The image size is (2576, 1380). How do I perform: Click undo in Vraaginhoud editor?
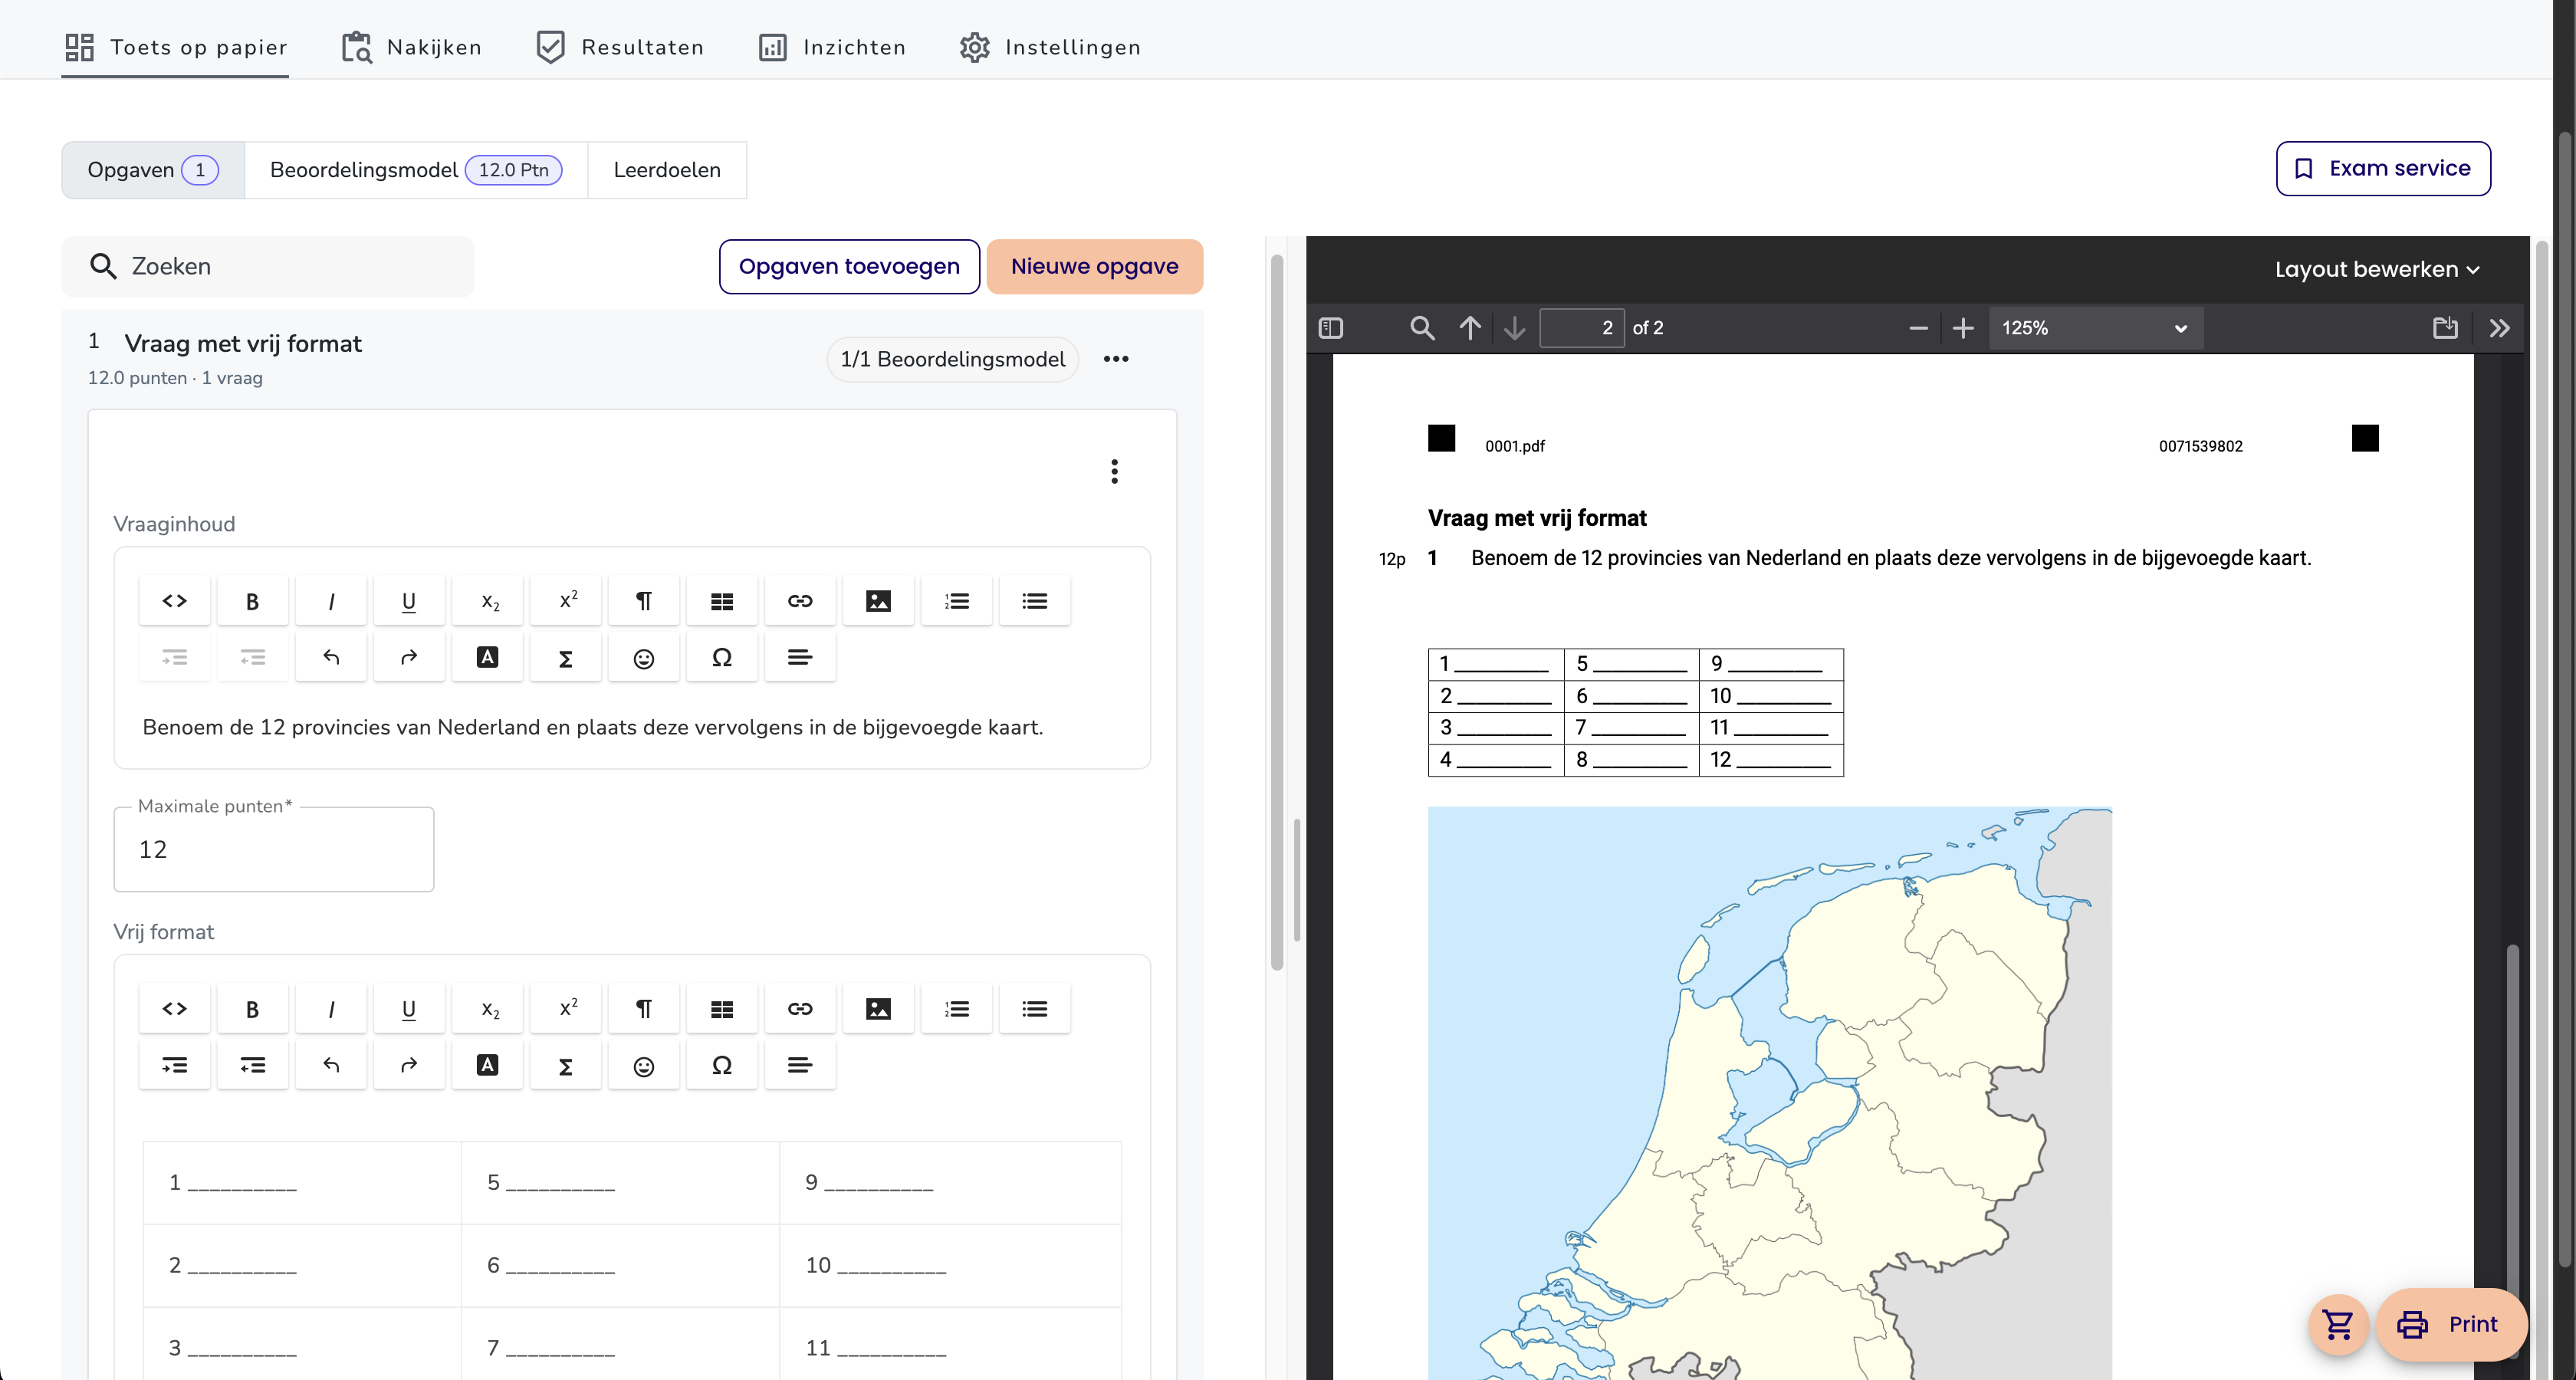(x=331, y=657)
